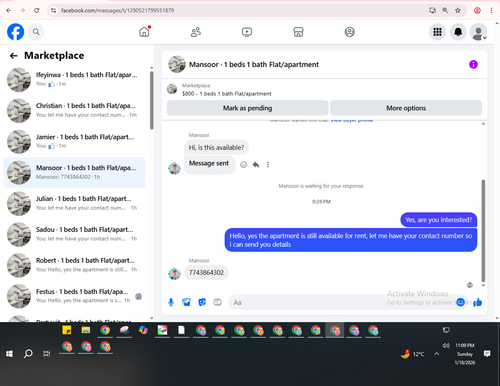React to the Message sent bubble with emoji
The image size is (500, 386).
coord(244,164)
